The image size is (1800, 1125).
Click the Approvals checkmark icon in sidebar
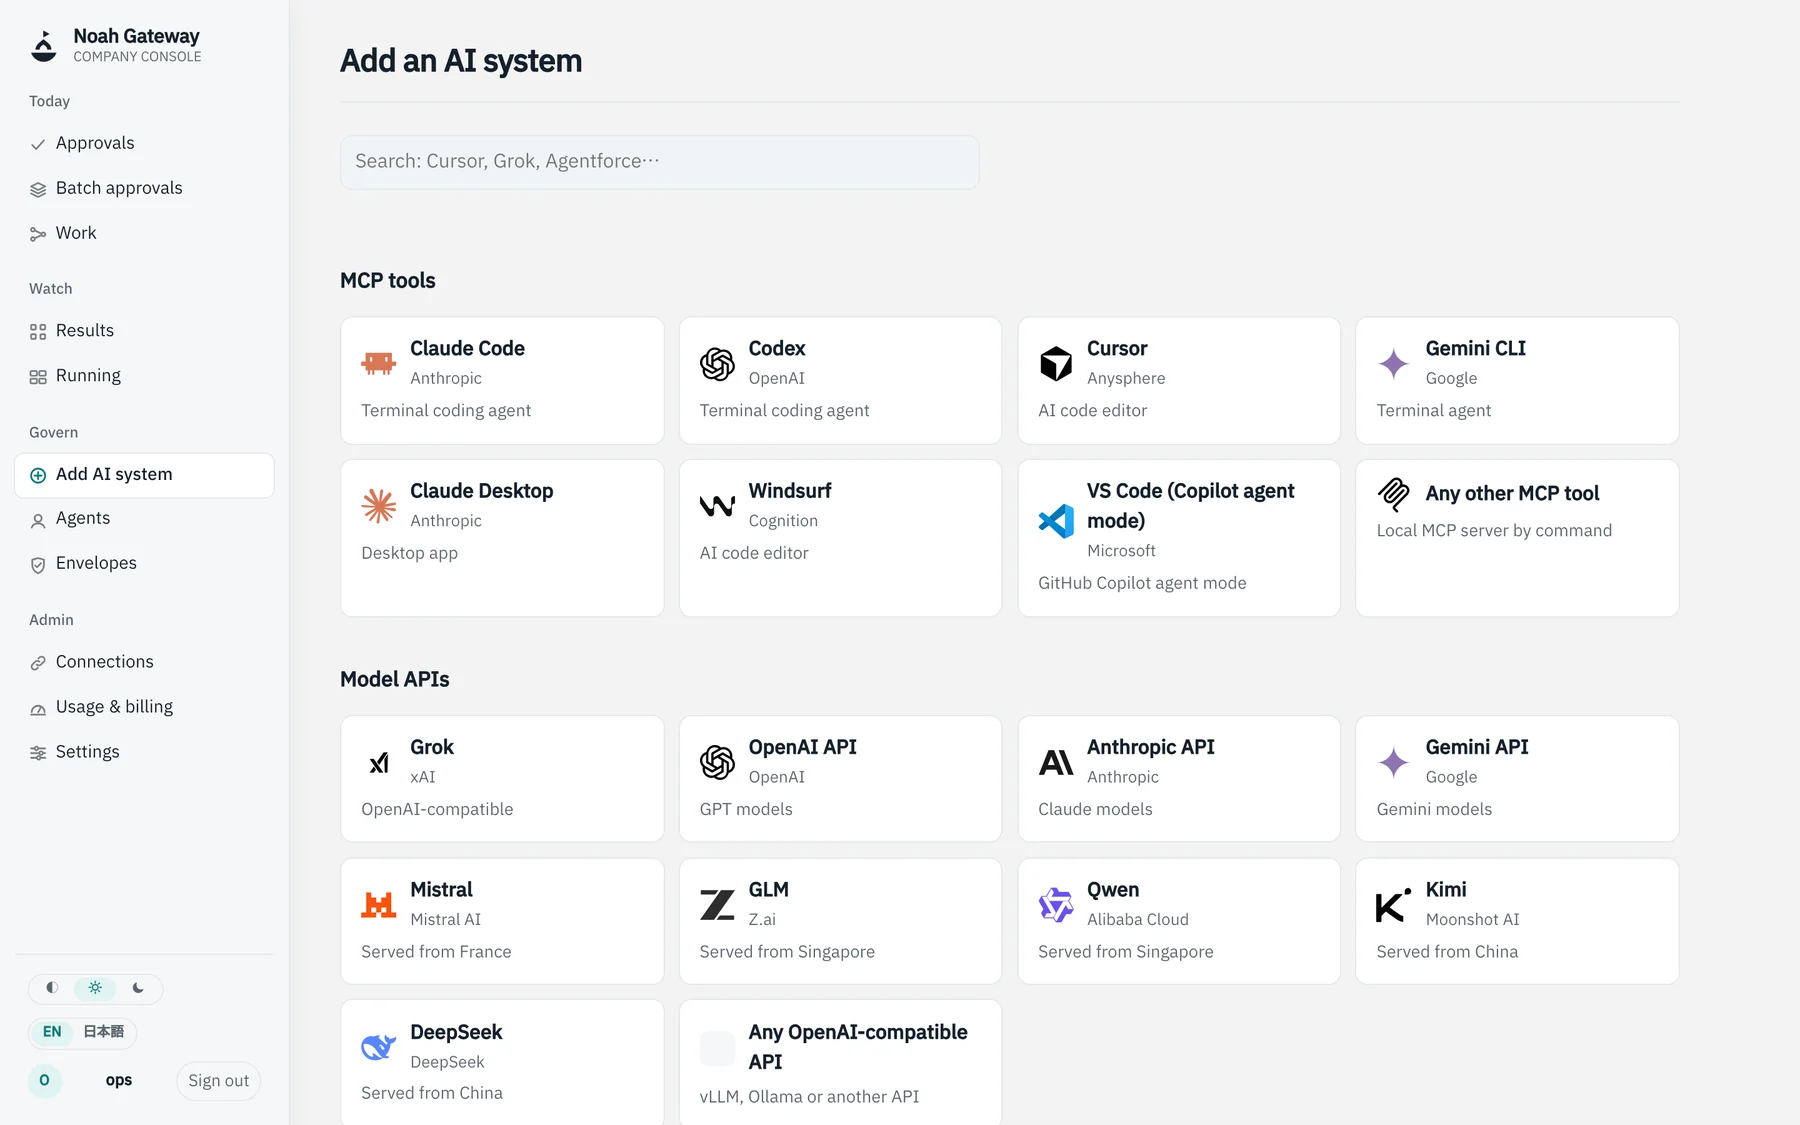coord(38,144)
